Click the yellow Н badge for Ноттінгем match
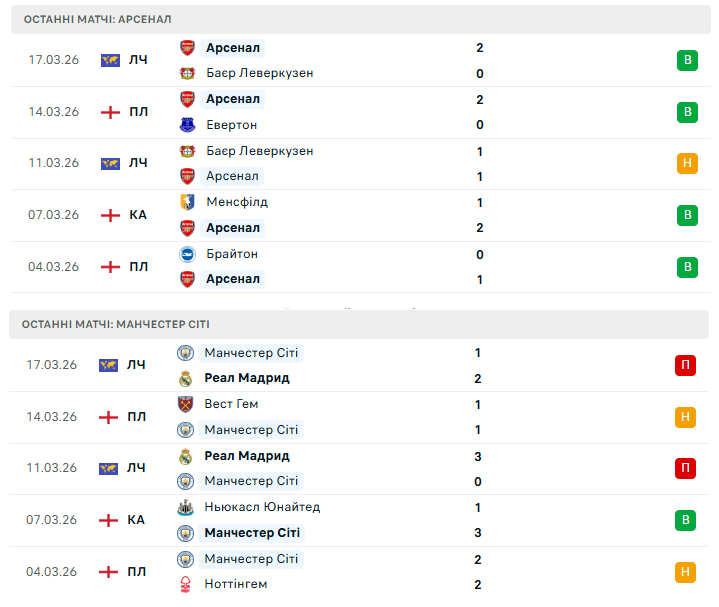 pyautogui.click(x=685, y=572)
